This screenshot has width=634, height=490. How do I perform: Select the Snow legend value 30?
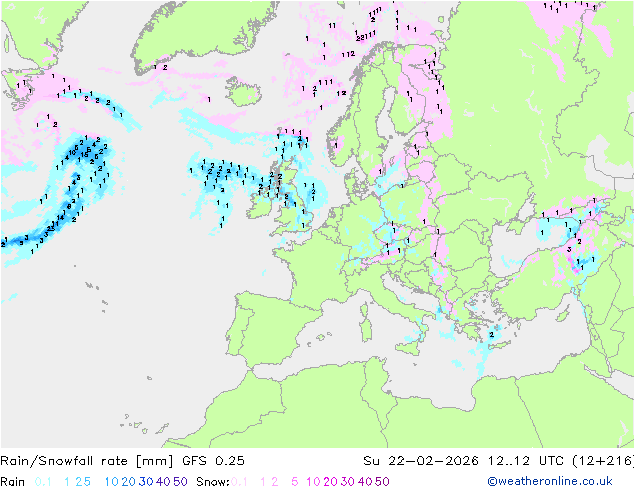point(348,482)
